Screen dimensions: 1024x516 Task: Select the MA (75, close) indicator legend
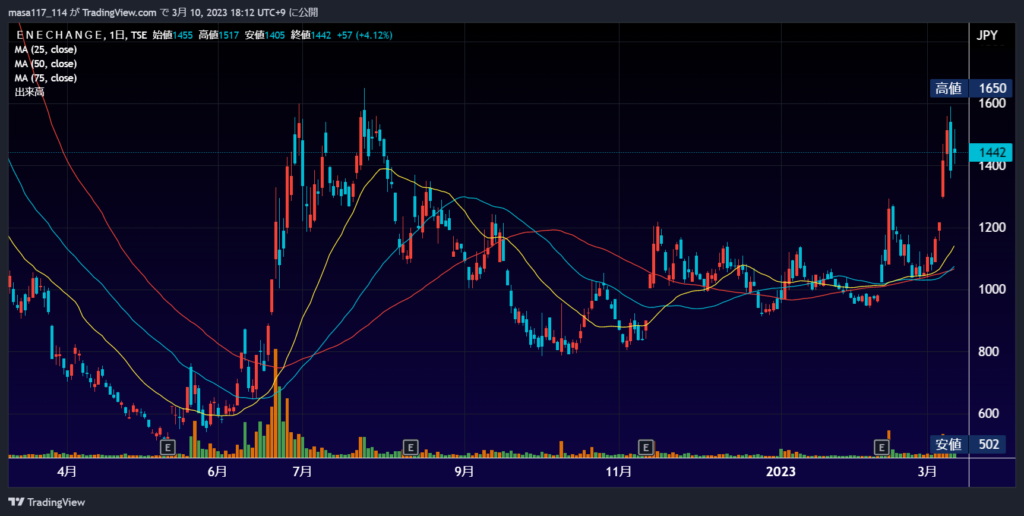[46, 78]
